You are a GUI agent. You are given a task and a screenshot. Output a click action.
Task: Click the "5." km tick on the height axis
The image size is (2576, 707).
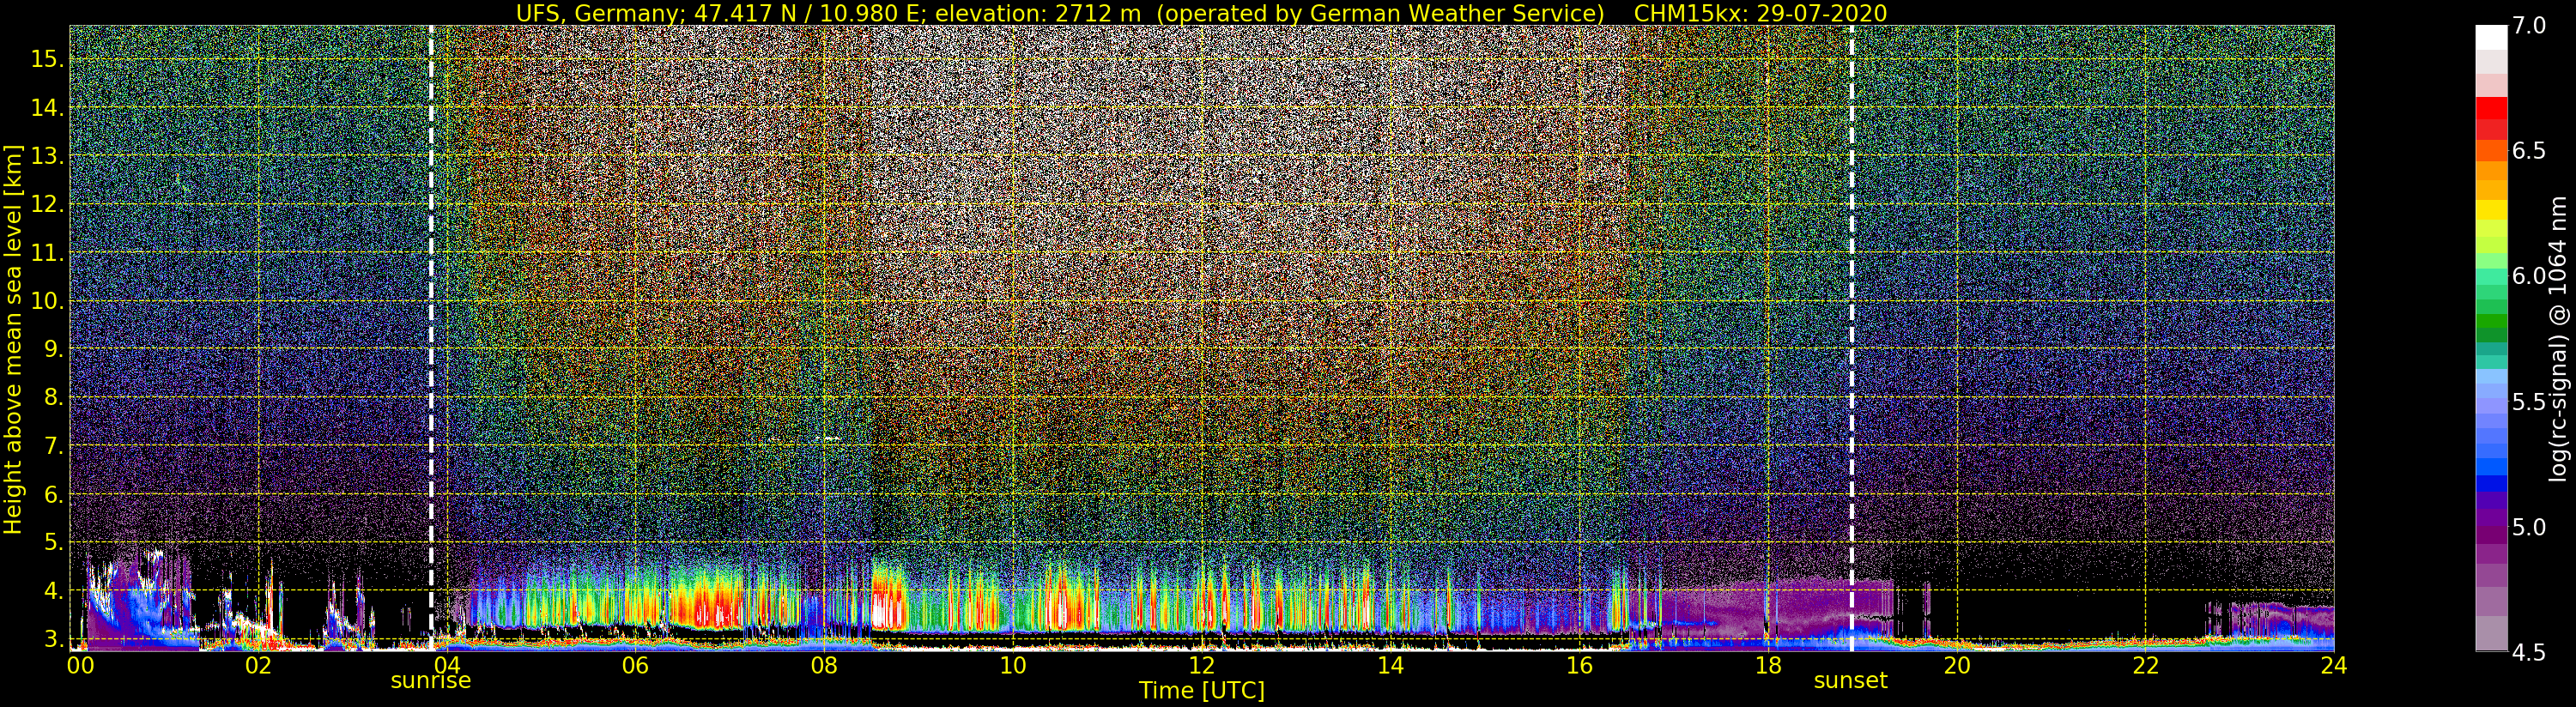(x=54, y=542)
